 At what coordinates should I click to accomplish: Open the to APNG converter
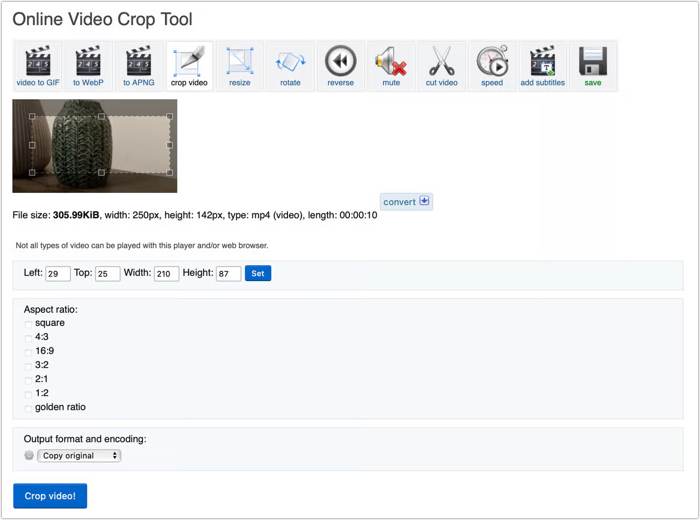coord(138,66)
